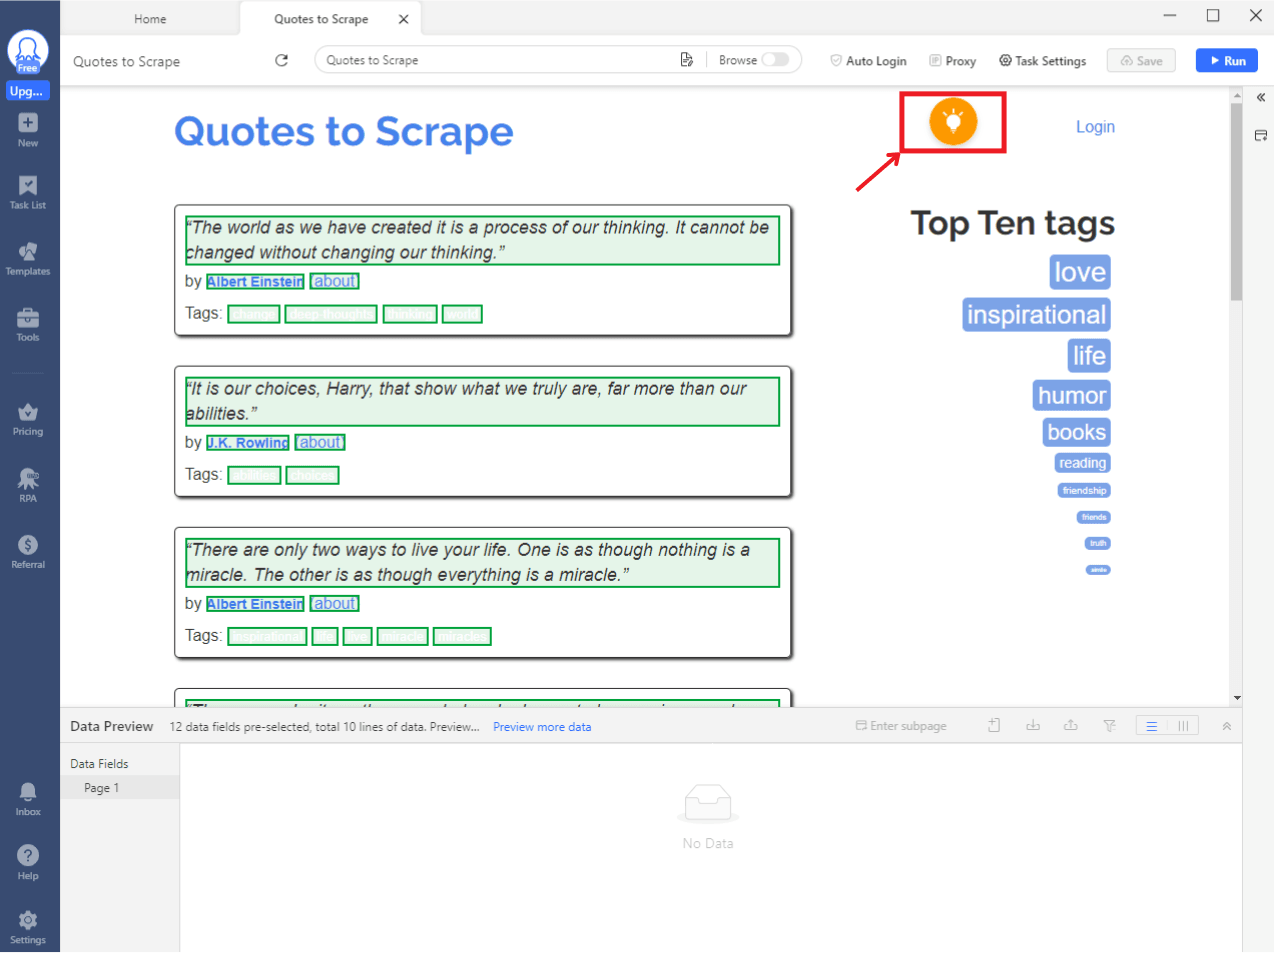Click the orange lightbulb tips icon
This screenshot has height=953, width=1274.
952,122
